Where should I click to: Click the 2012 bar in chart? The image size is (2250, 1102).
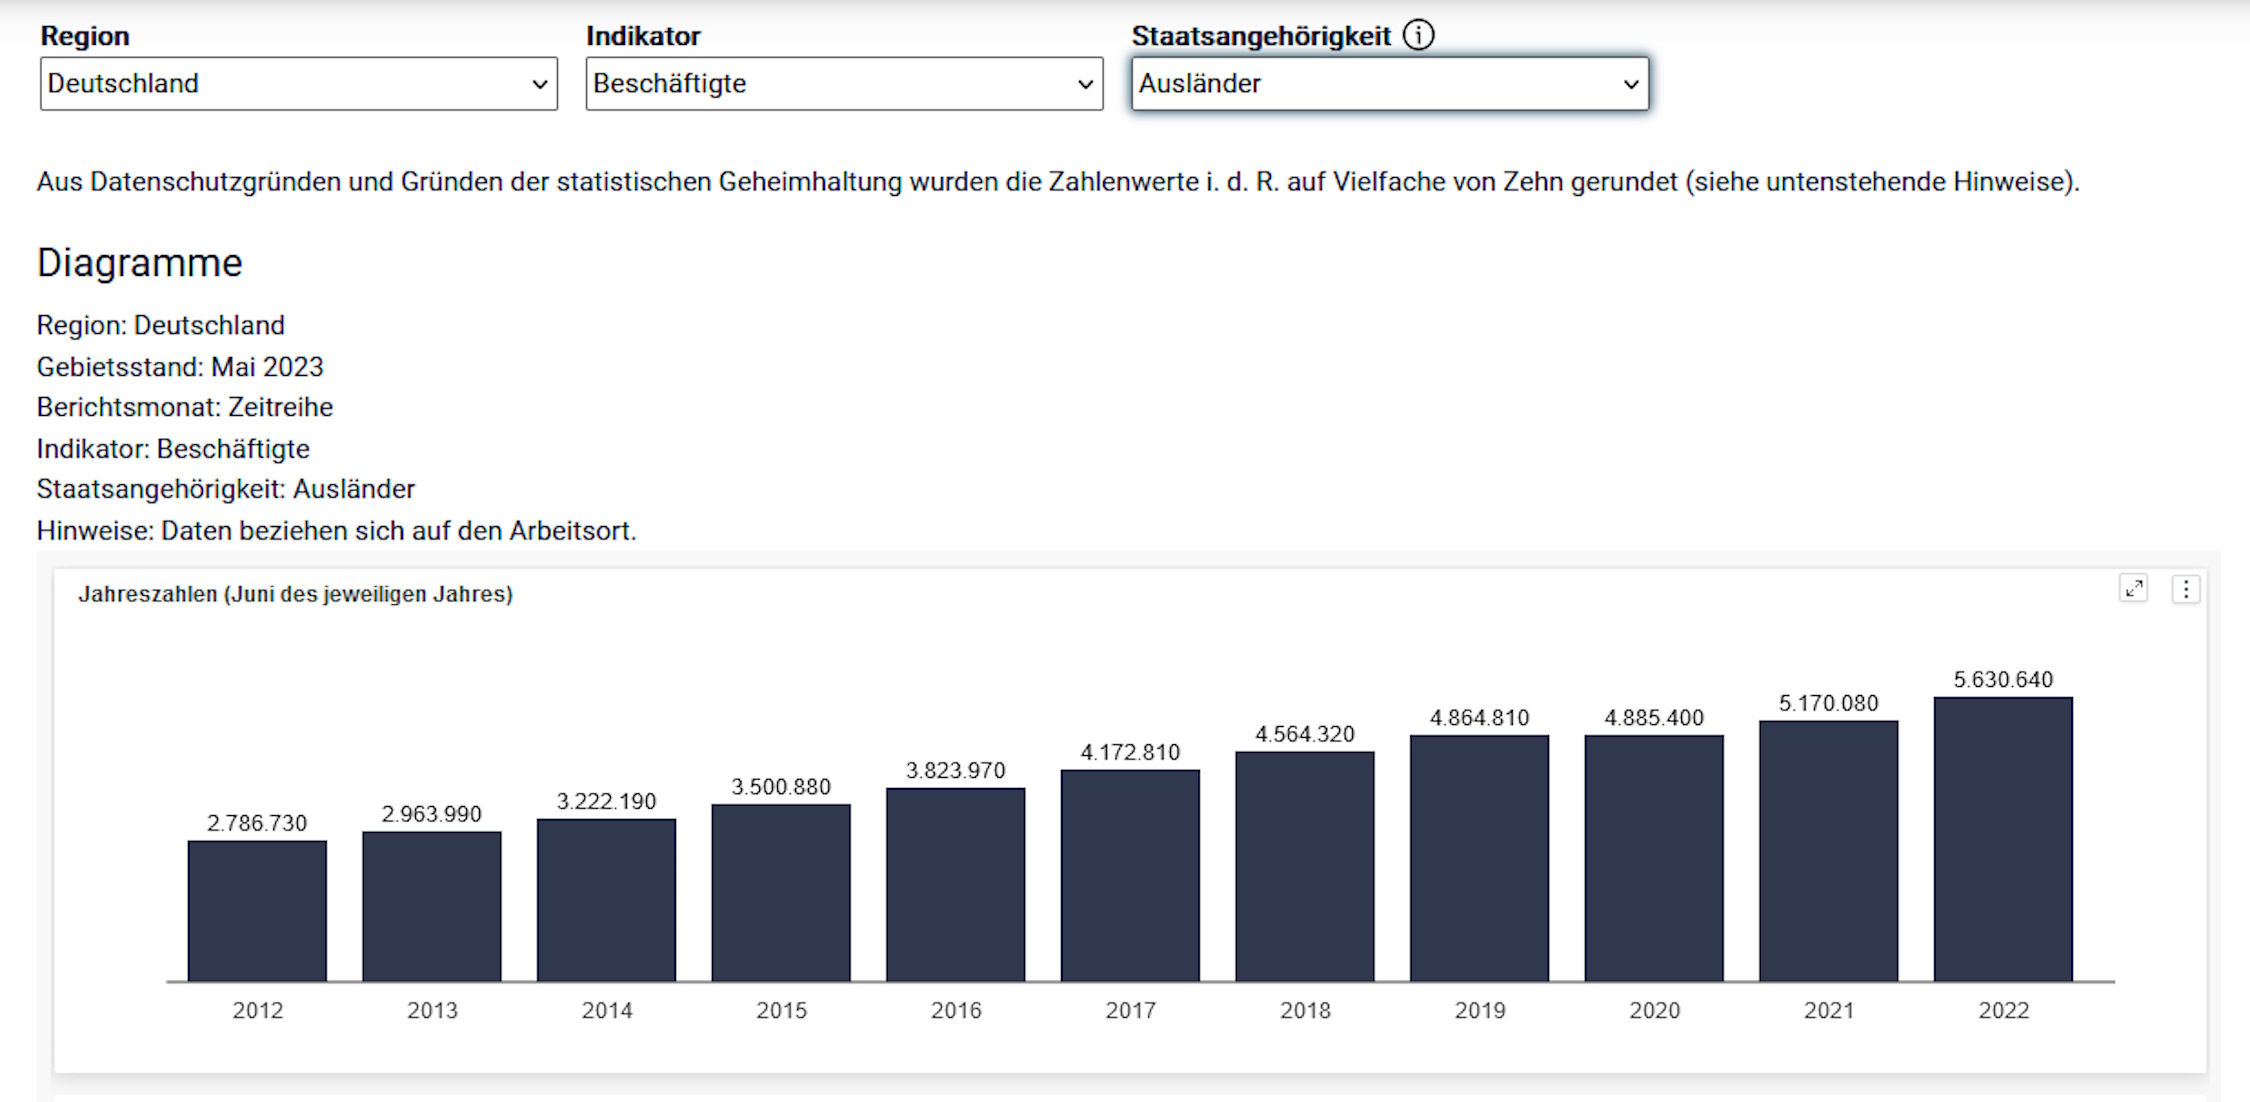(x=257, y=910)
